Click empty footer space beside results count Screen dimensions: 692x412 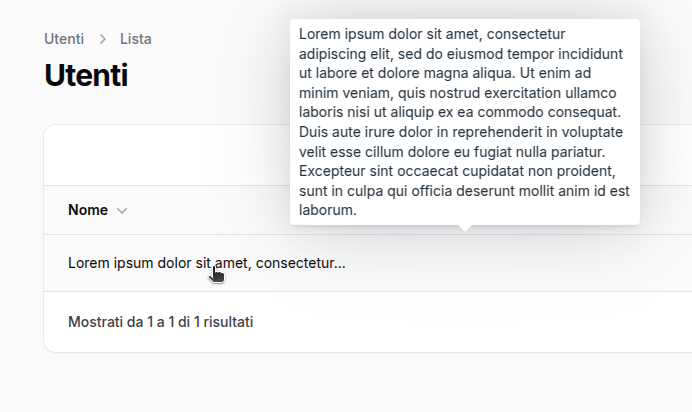472,322
